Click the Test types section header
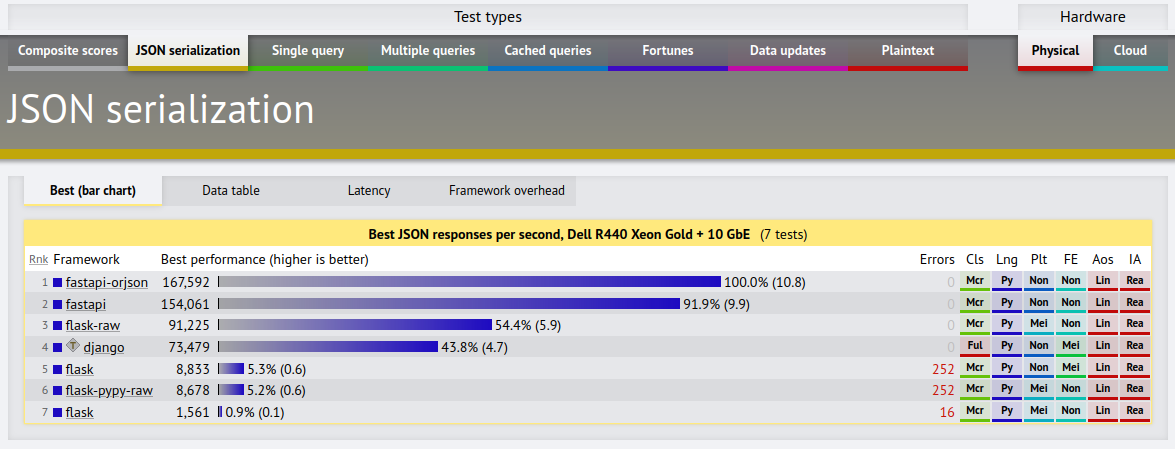Image resolution: width=1175 pixels, height=449 pixels. click(x=488, y=16)
